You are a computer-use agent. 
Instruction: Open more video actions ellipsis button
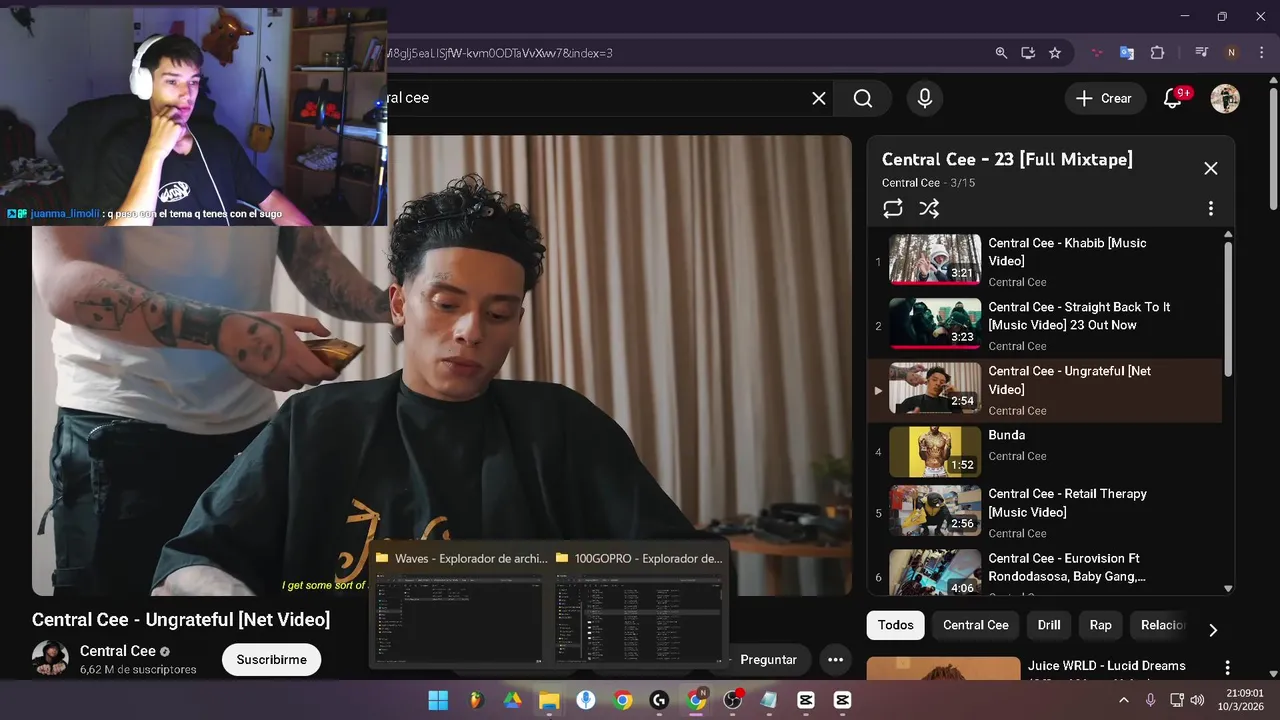tap(835, 660)
